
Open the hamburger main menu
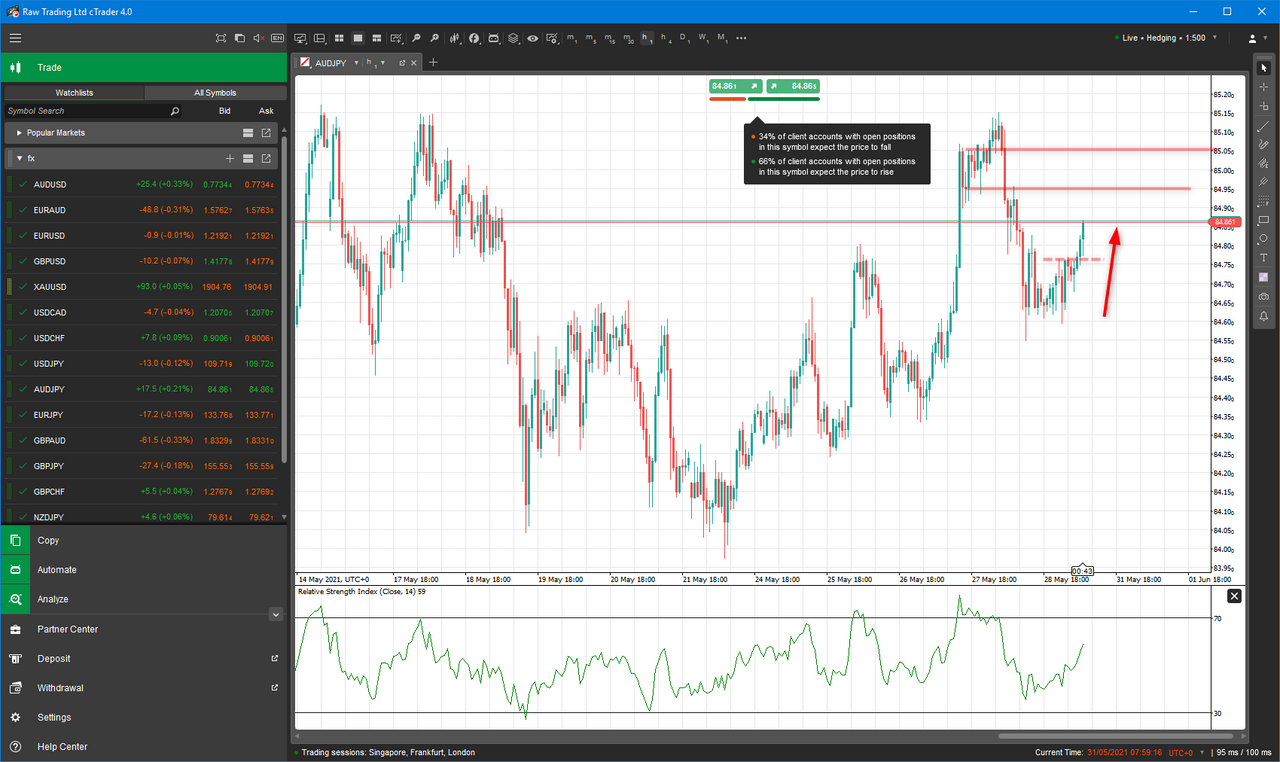coord(15,38)
